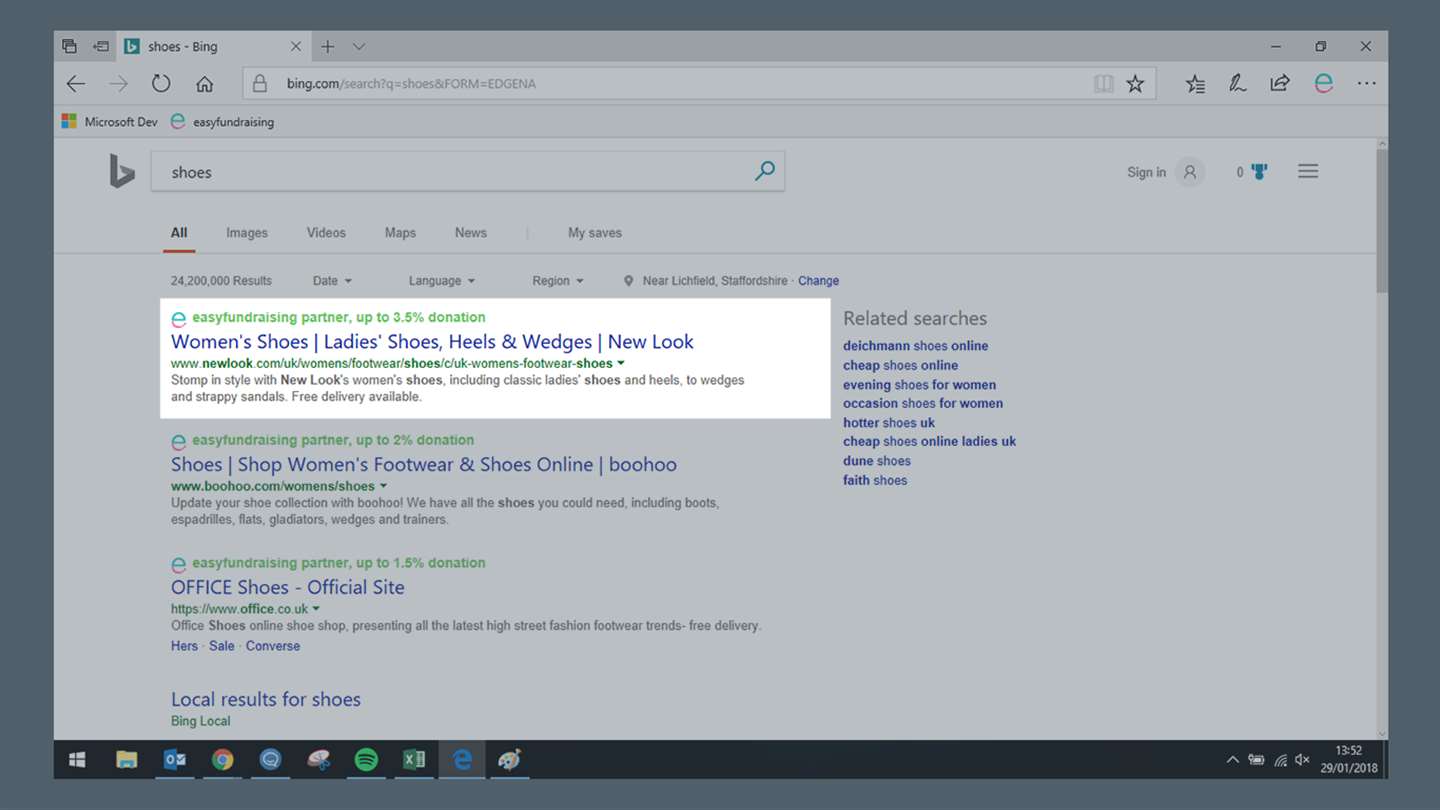Open the favorites hub
The width and height of the screenshot is (1440, 810).
(1195, 84)
